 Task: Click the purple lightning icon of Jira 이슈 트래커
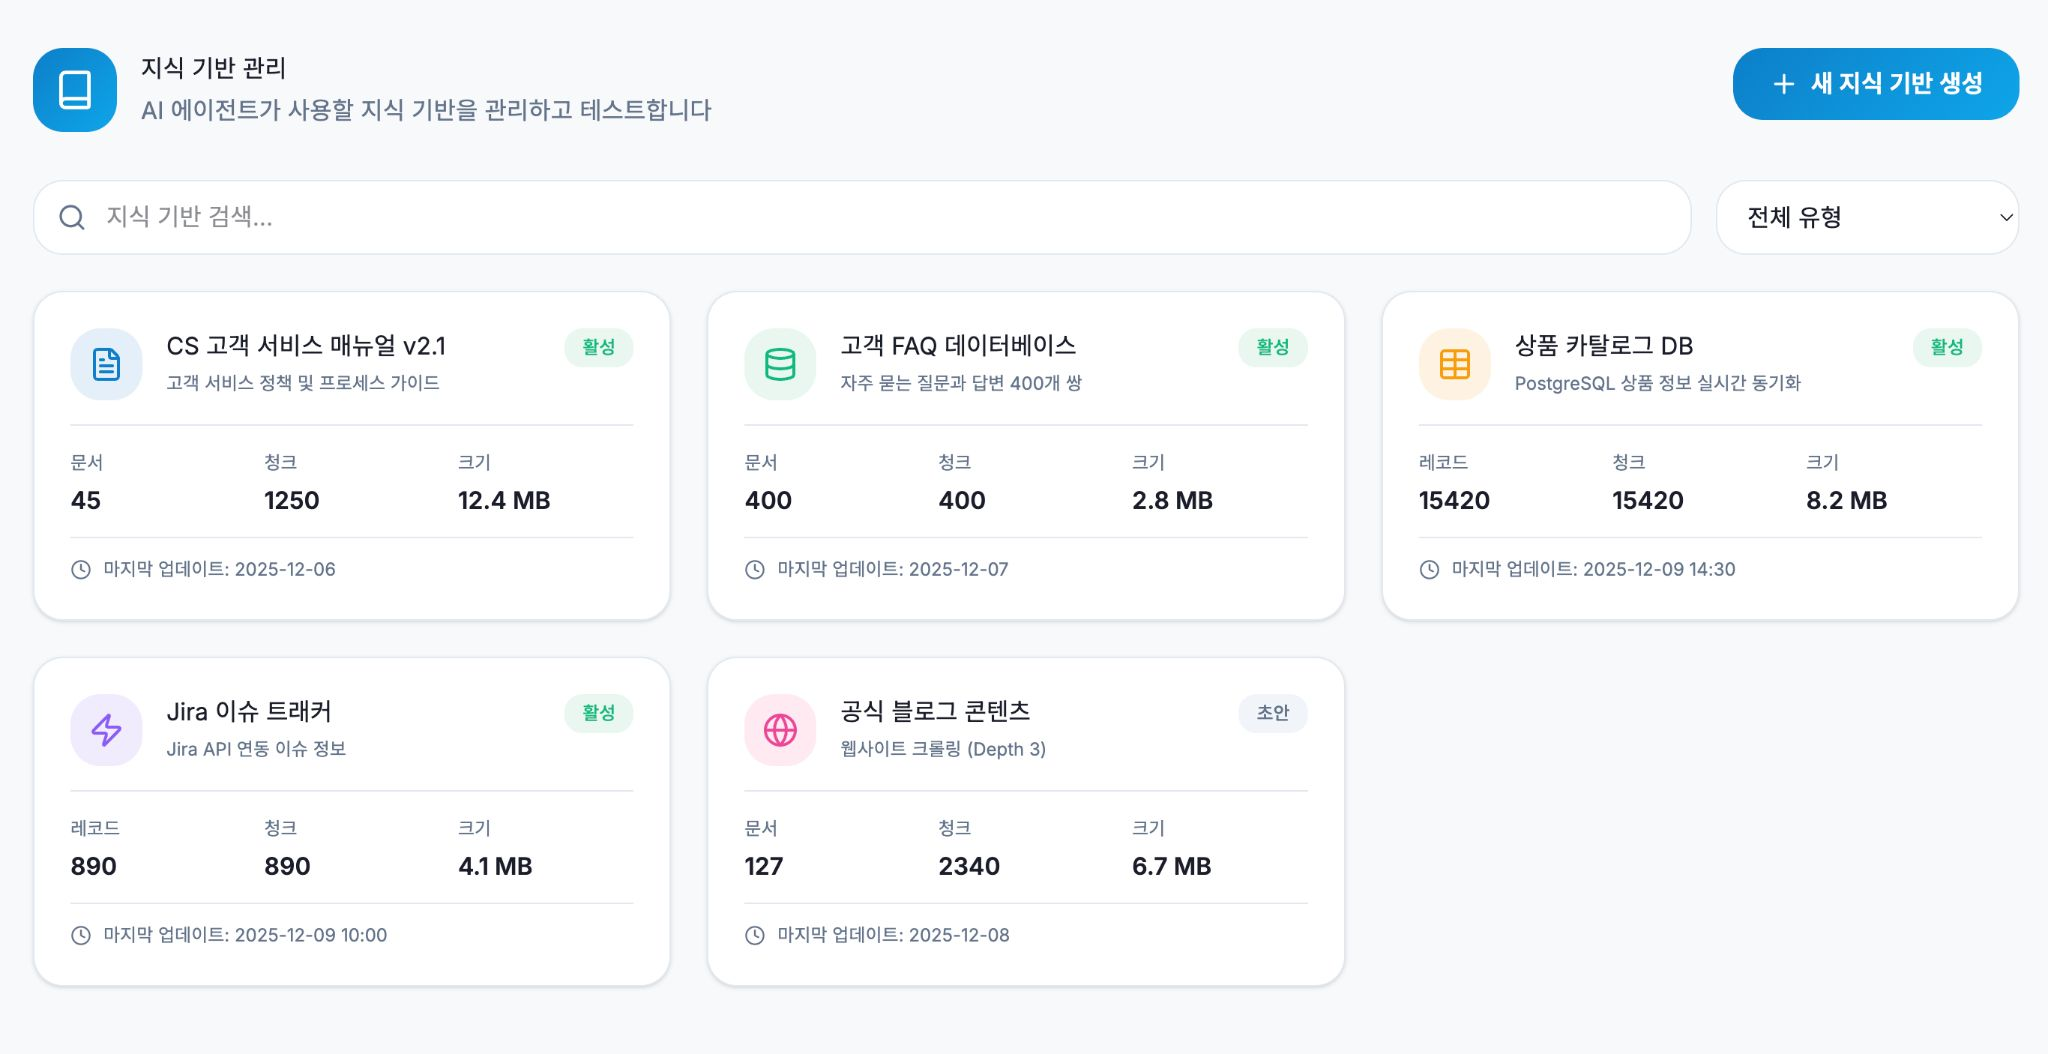(x=106, y=730)
